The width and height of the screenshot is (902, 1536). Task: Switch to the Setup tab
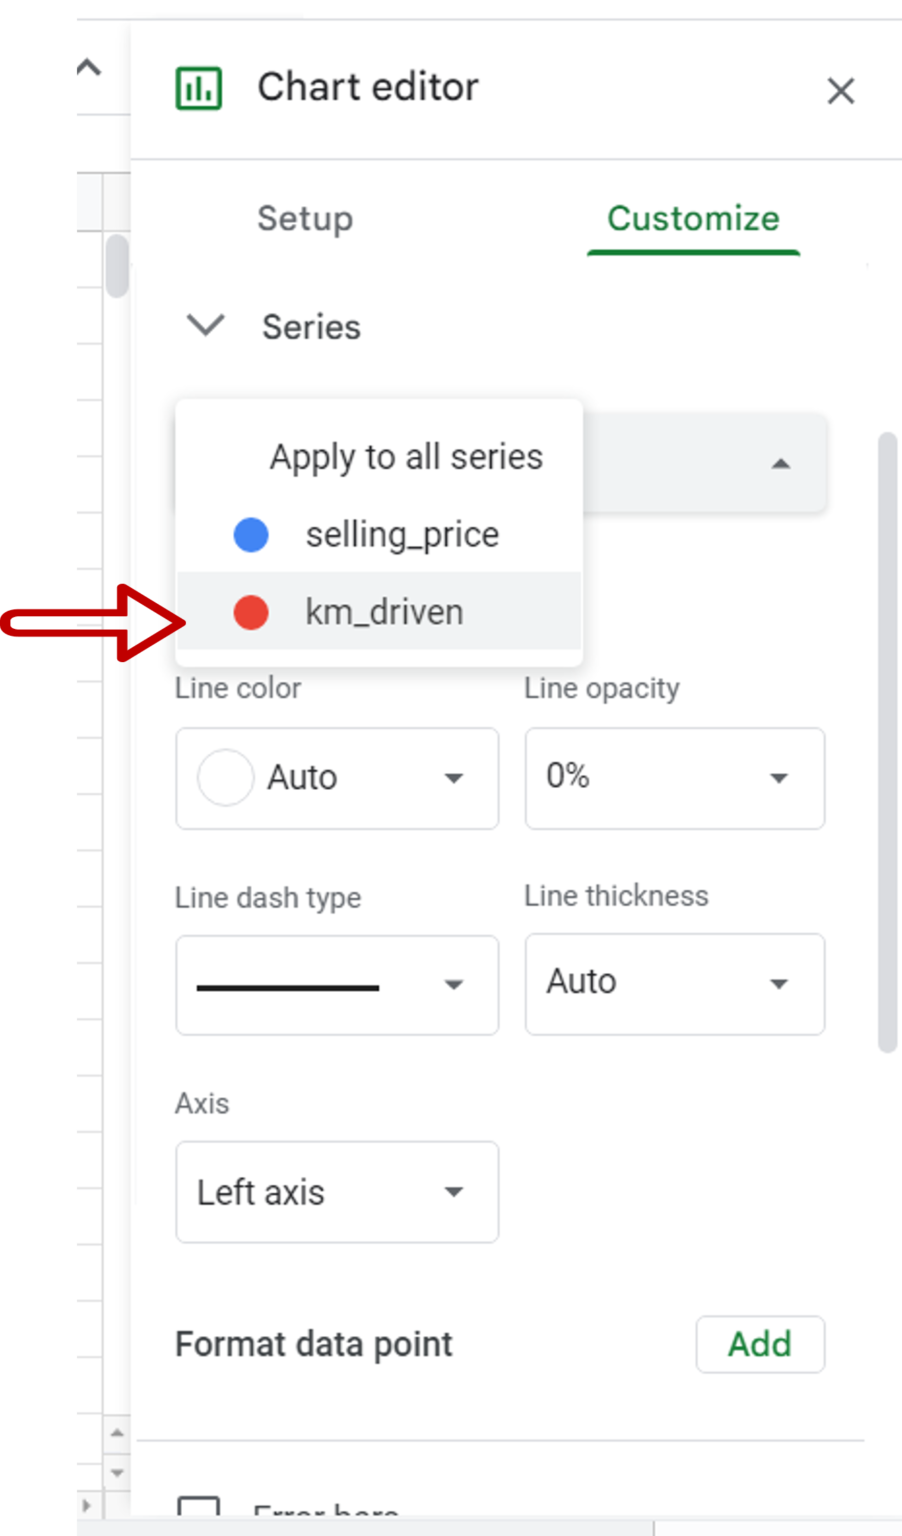point(305,218)
